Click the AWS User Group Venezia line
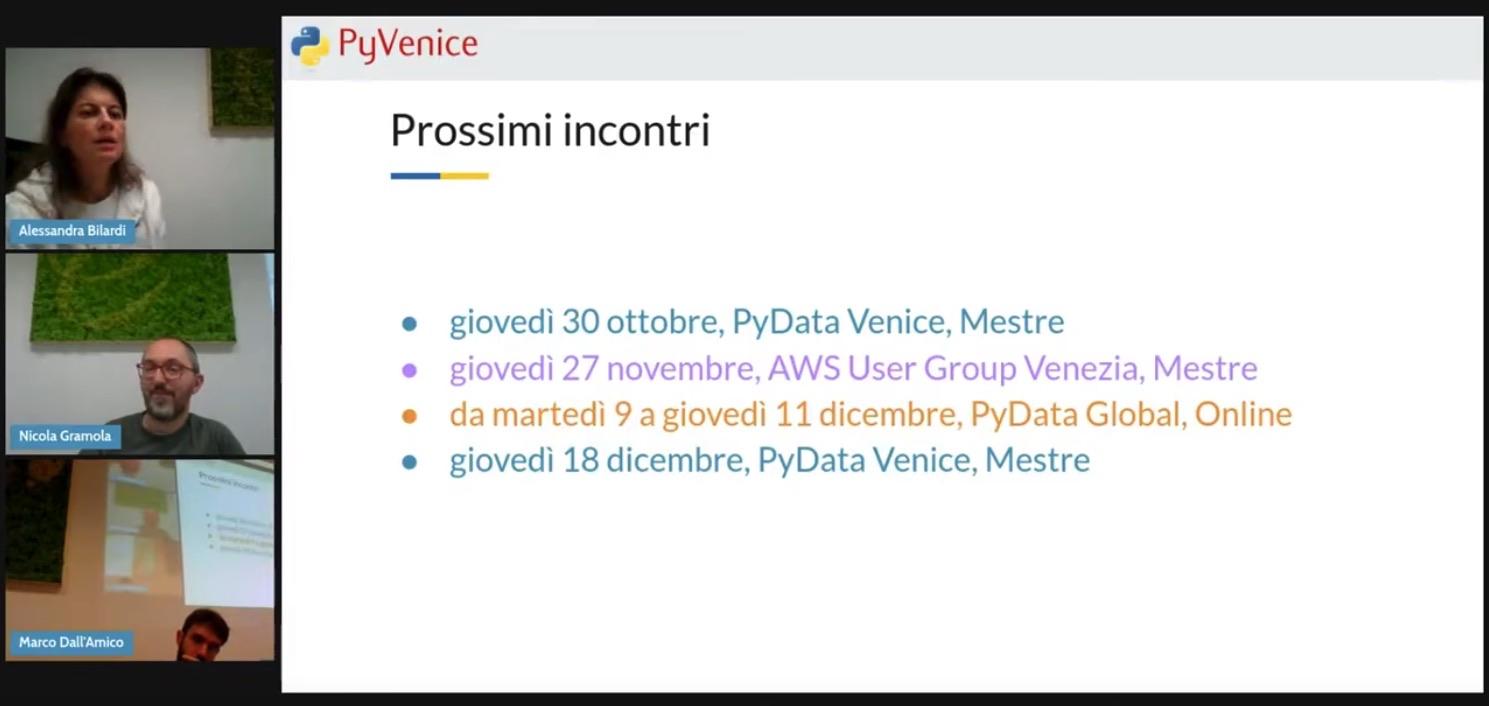 pos(853,368)
